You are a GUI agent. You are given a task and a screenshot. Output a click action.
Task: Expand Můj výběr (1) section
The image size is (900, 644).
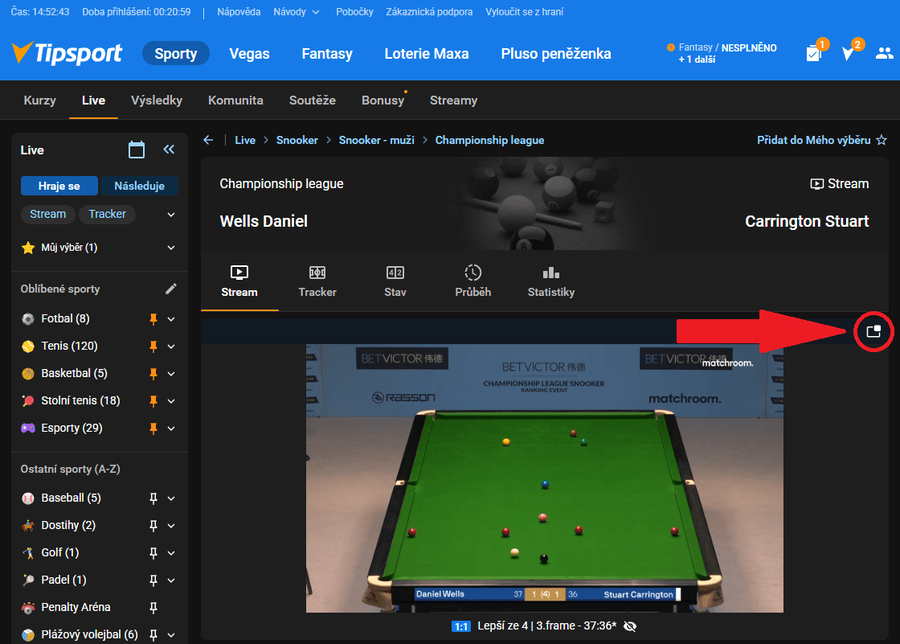[171, 247]
